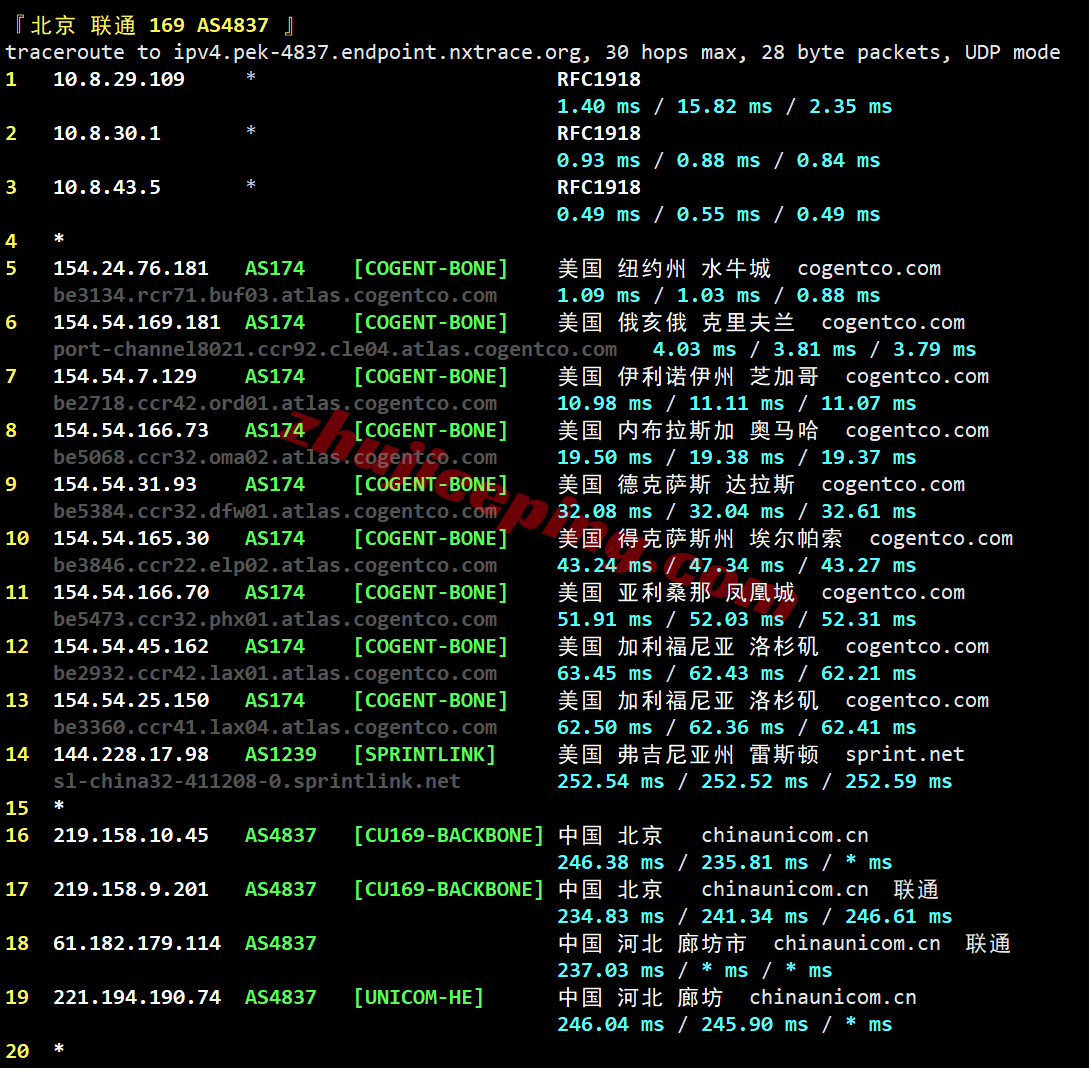The width and height of the screenshot is (1089, 1068).
Task: Select IP address 144.228.17.98
Action: click(x=131, y=755)
